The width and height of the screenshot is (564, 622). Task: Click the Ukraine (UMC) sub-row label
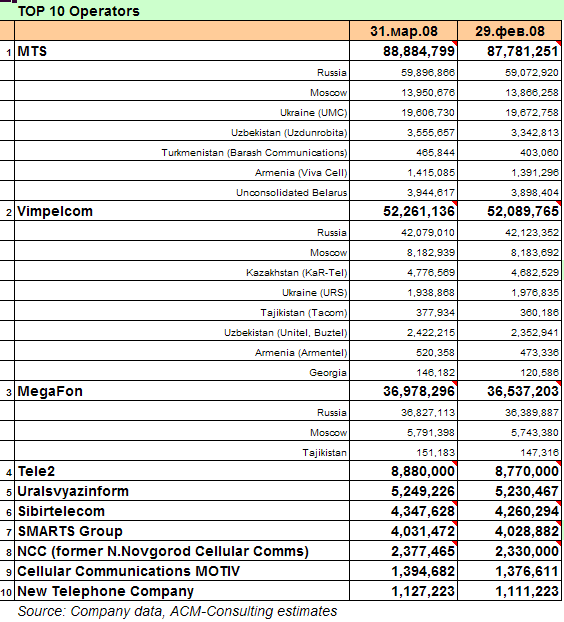(313, 113)
